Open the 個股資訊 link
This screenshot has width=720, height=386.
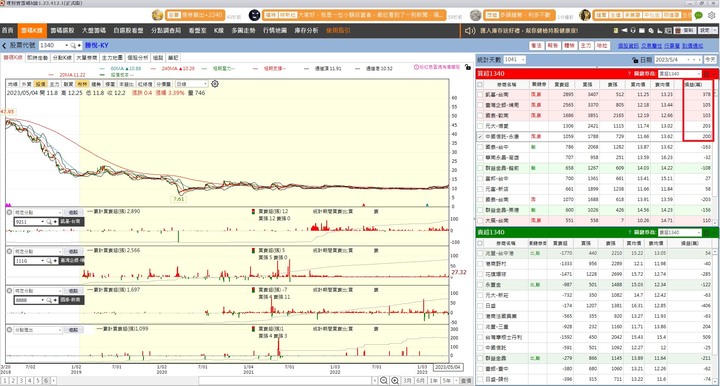coord(628,45)
